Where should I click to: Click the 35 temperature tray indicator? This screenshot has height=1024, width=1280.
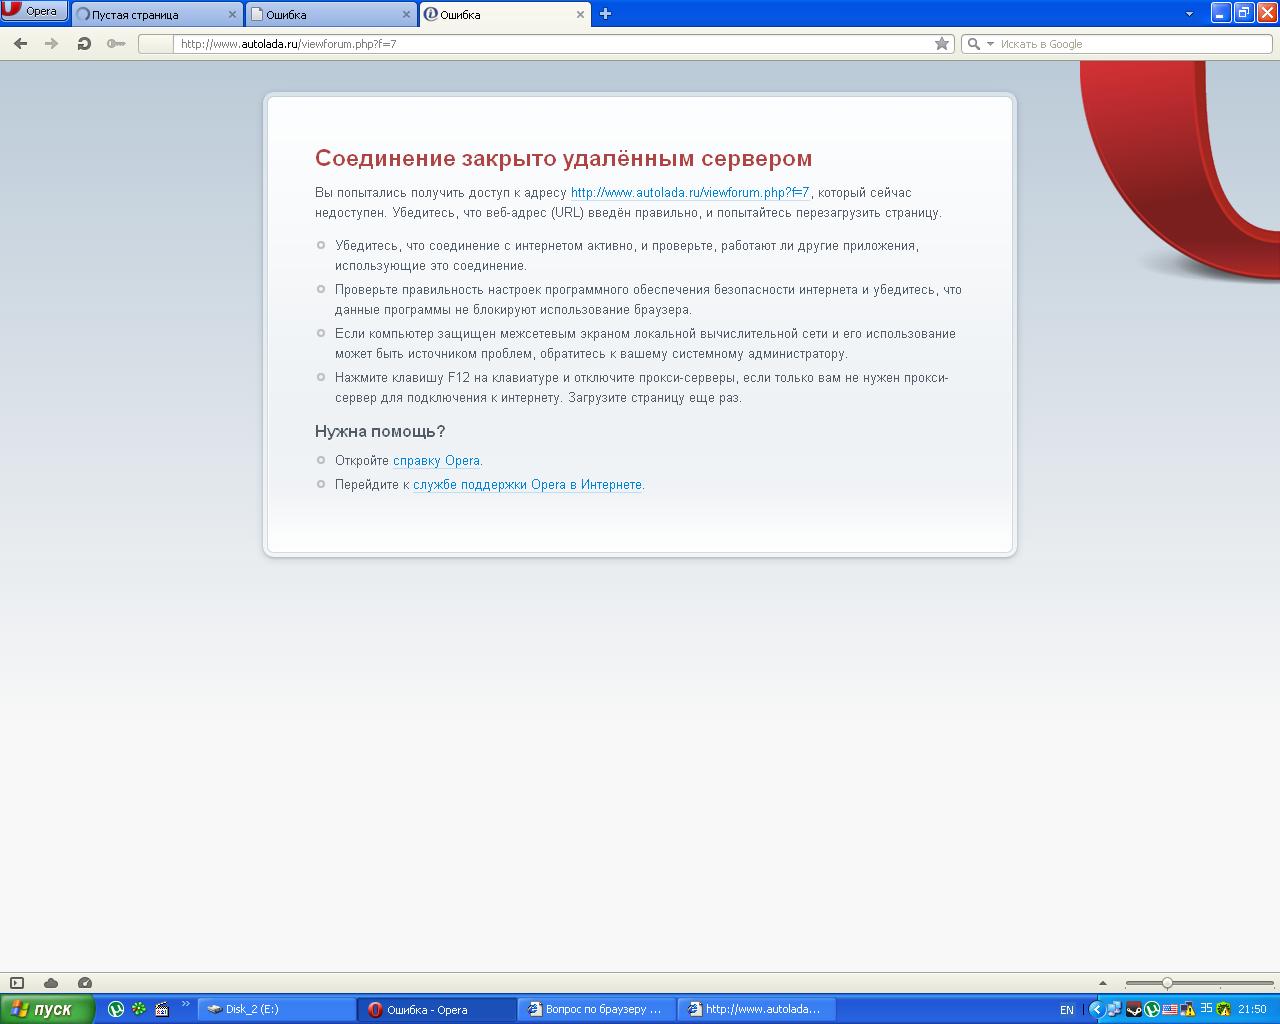click(x=1206, y=1008)
